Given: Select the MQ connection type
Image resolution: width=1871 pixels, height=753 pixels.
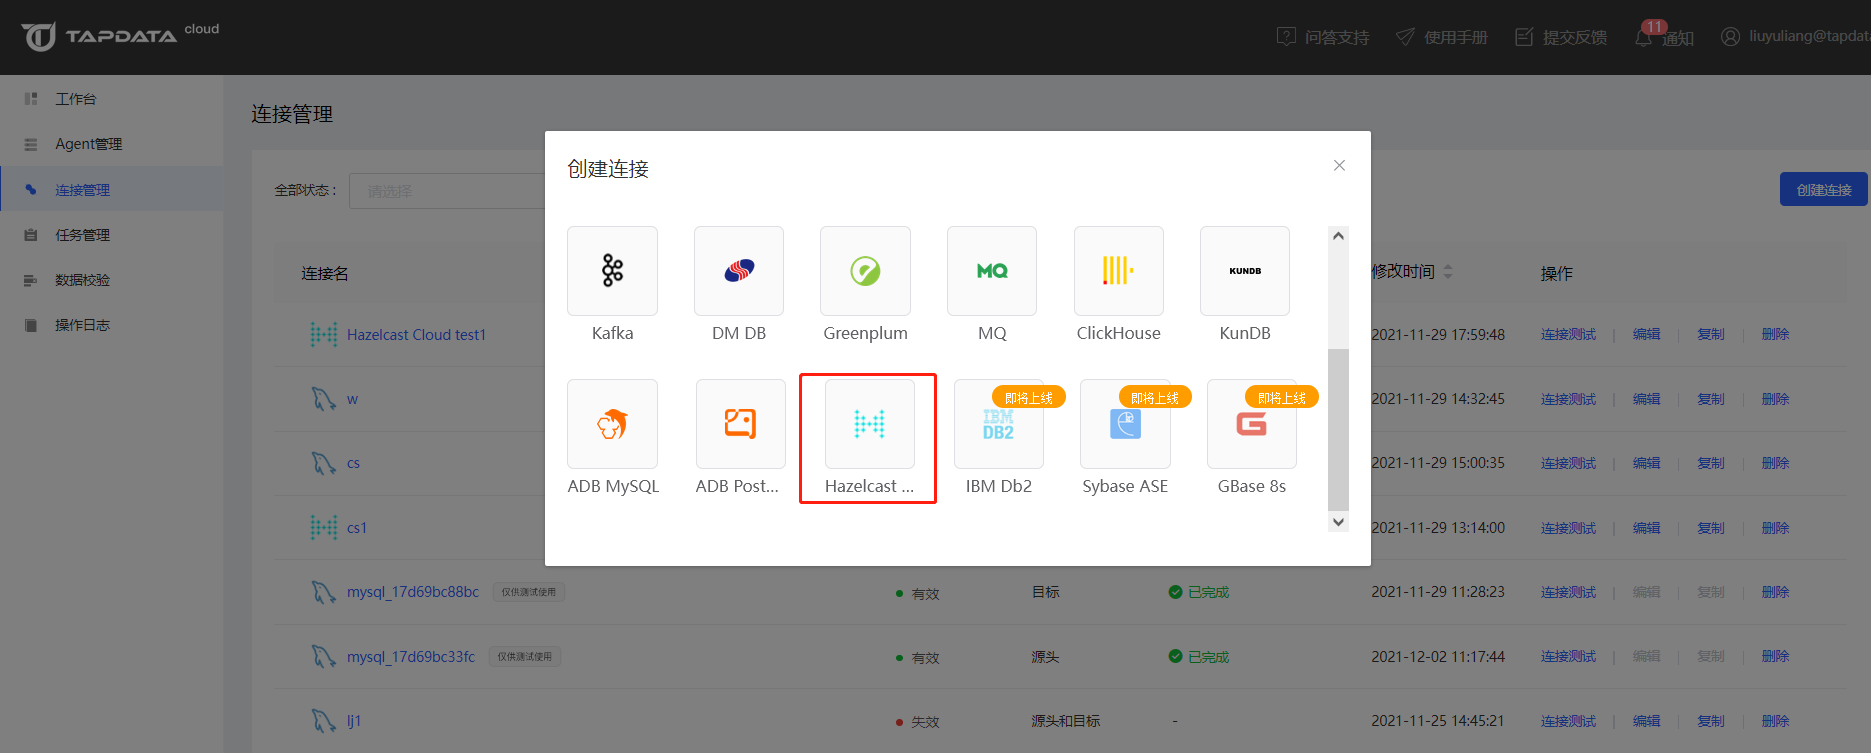Looking at the screenshot, I should [x=992, y=271].
